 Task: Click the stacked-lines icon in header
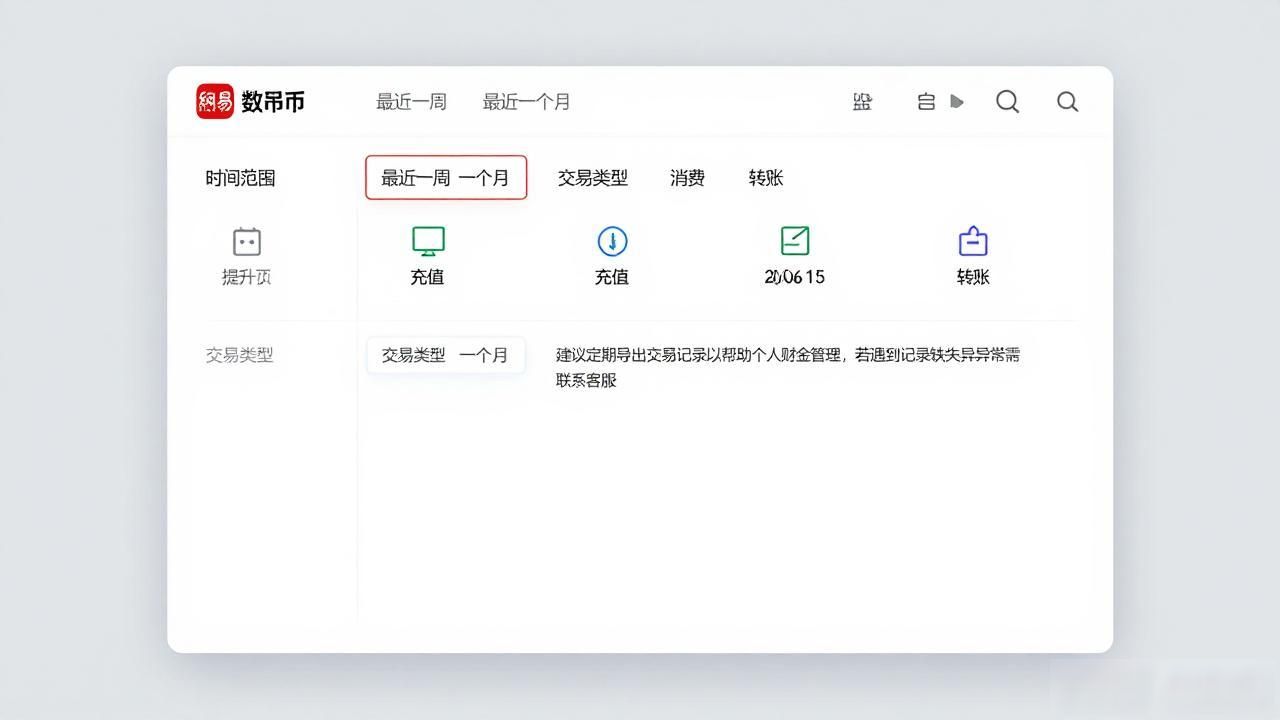click(x=926, y=102)
